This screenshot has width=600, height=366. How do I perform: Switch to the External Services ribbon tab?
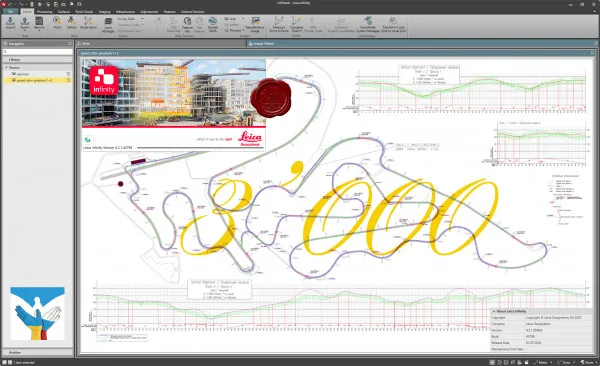coord(193,11)
